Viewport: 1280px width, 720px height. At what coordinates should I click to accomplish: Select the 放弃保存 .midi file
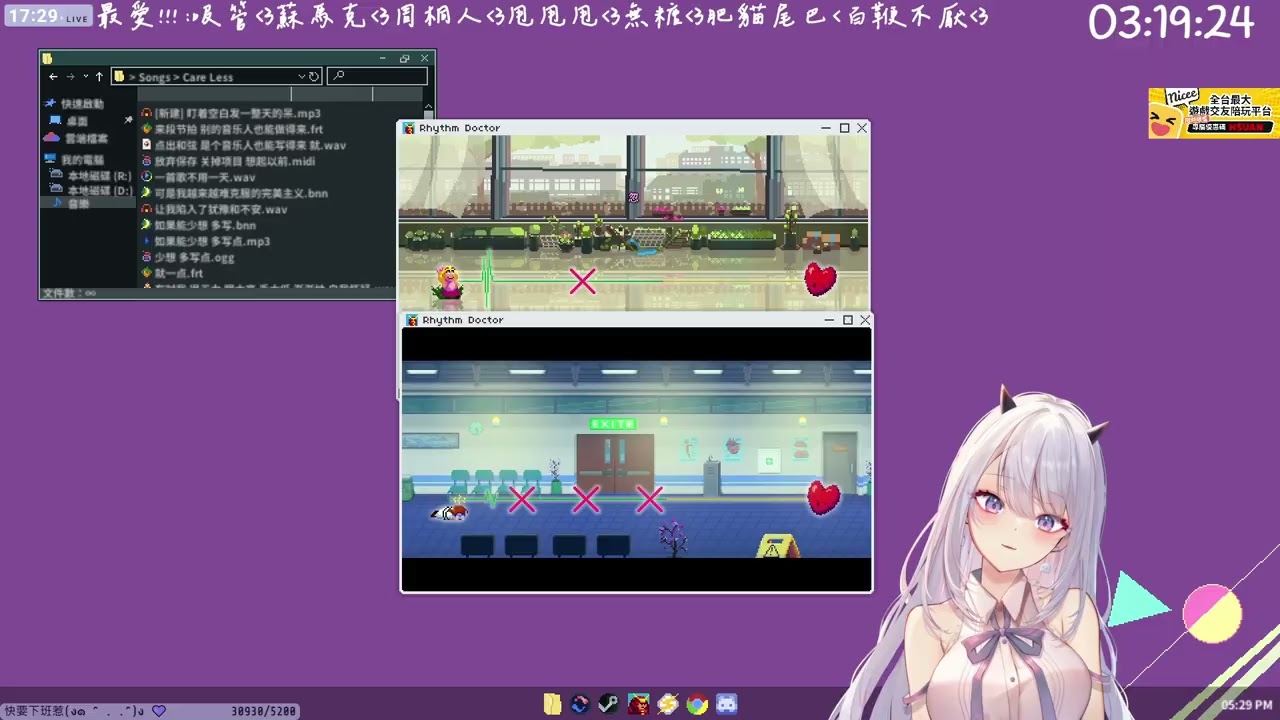(235, 162)
